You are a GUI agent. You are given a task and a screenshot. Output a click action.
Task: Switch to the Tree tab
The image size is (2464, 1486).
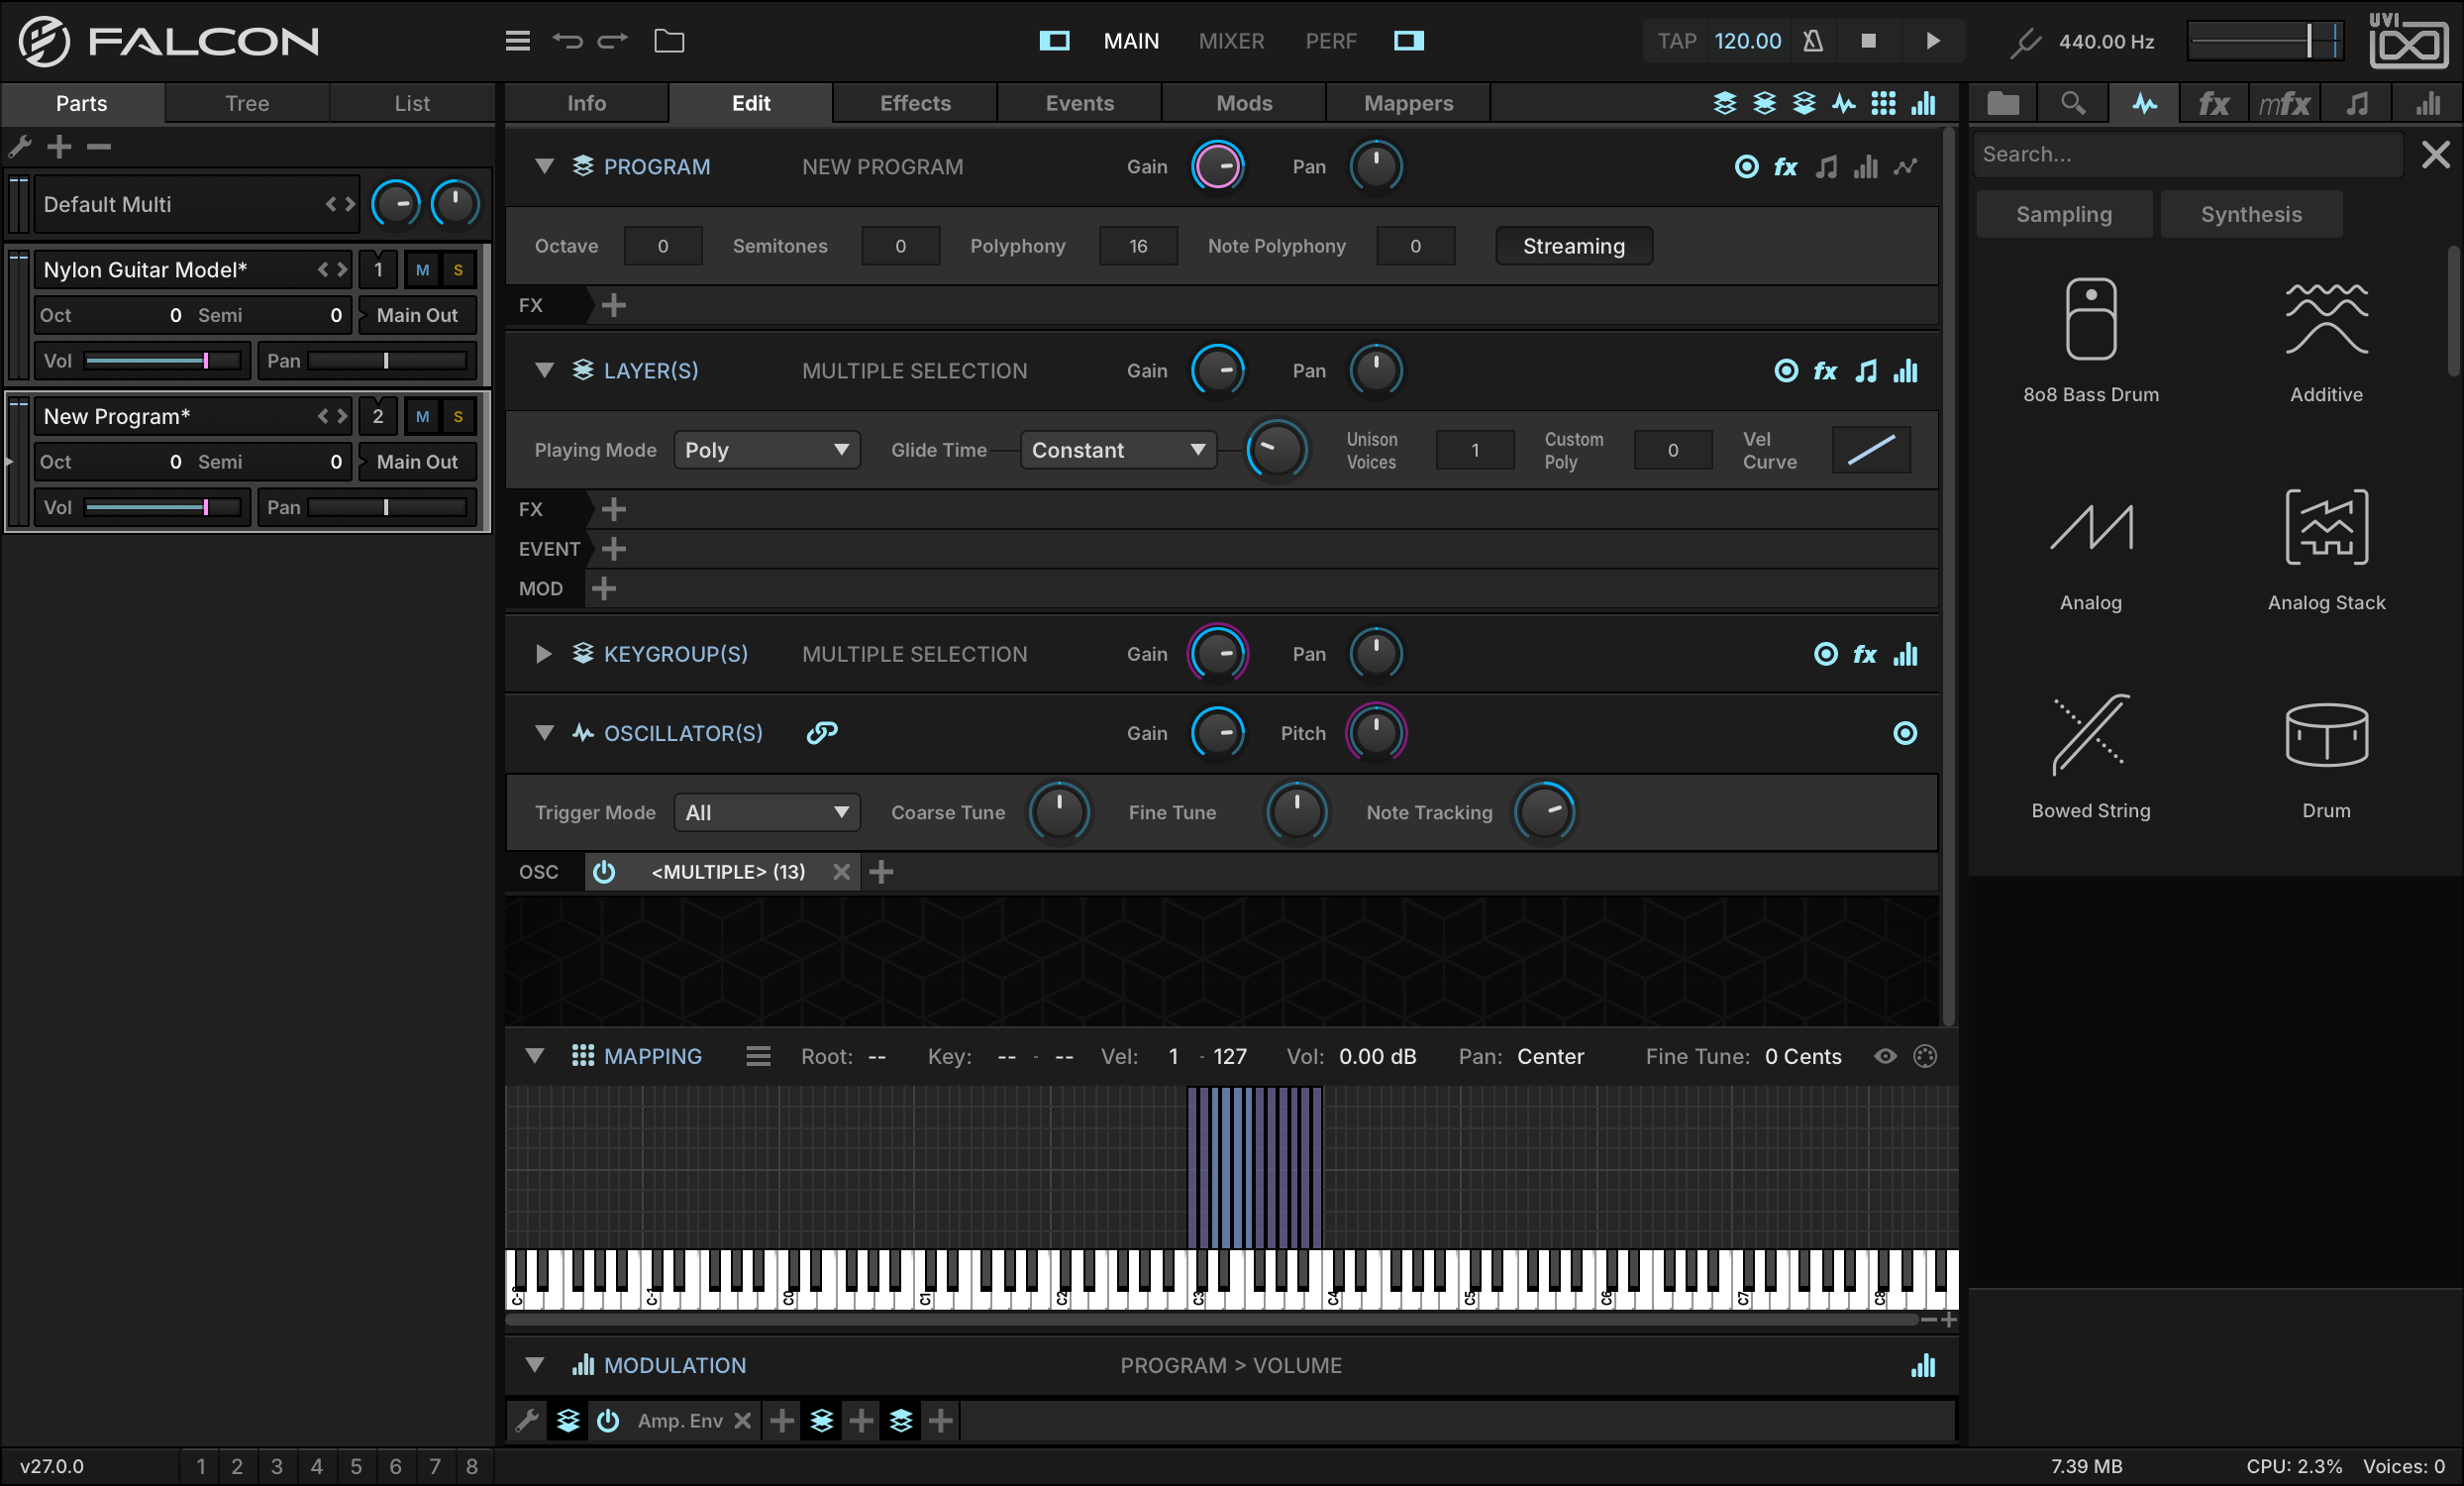[x=247, y=103]
